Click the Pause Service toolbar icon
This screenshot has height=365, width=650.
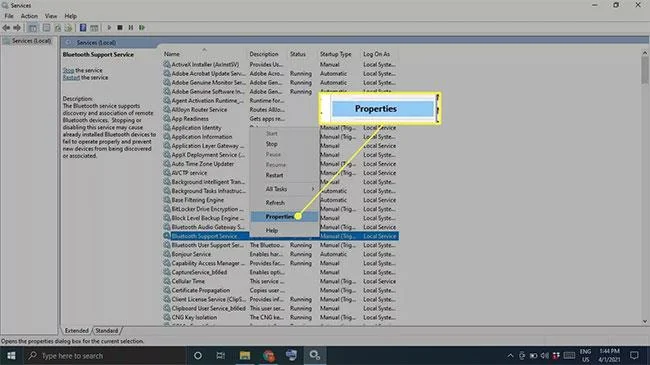(x=131, y=28)
